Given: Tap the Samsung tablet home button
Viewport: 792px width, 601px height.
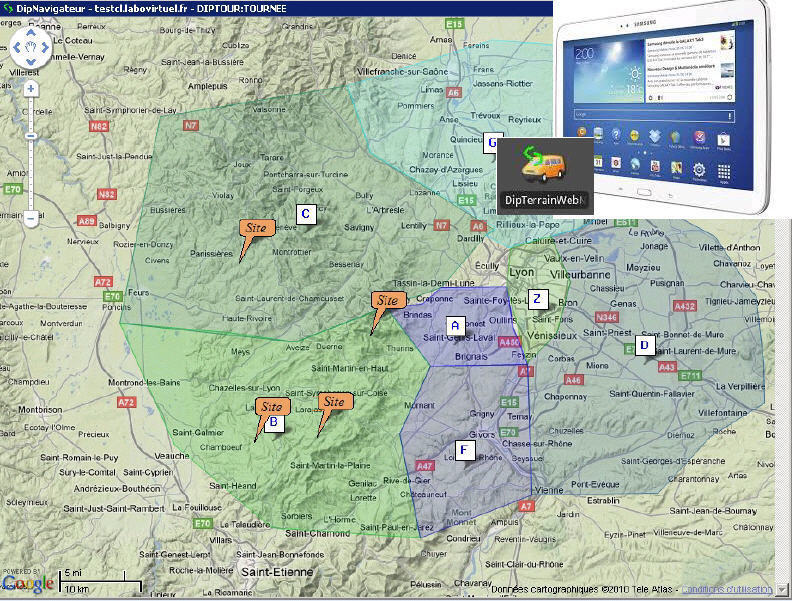Looking at the screenshot, I should tap(644, 192).
